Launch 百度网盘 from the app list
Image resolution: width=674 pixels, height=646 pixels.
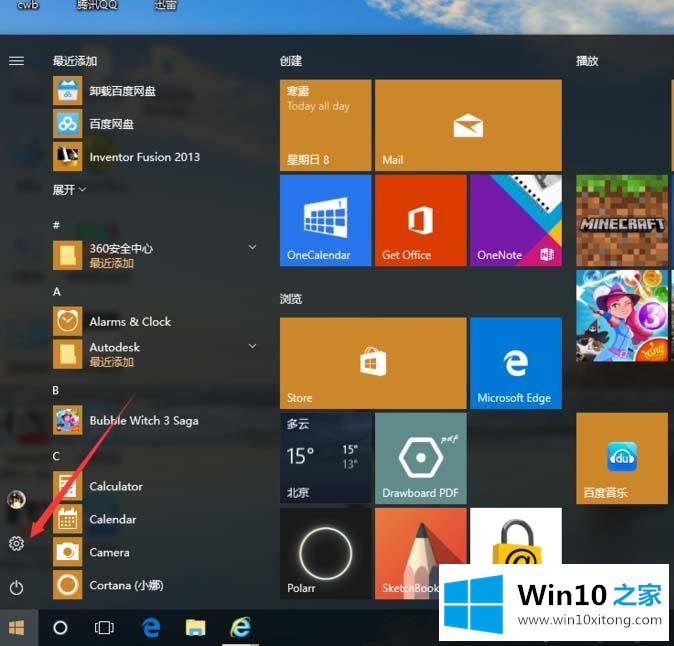[x=156, y=124]
